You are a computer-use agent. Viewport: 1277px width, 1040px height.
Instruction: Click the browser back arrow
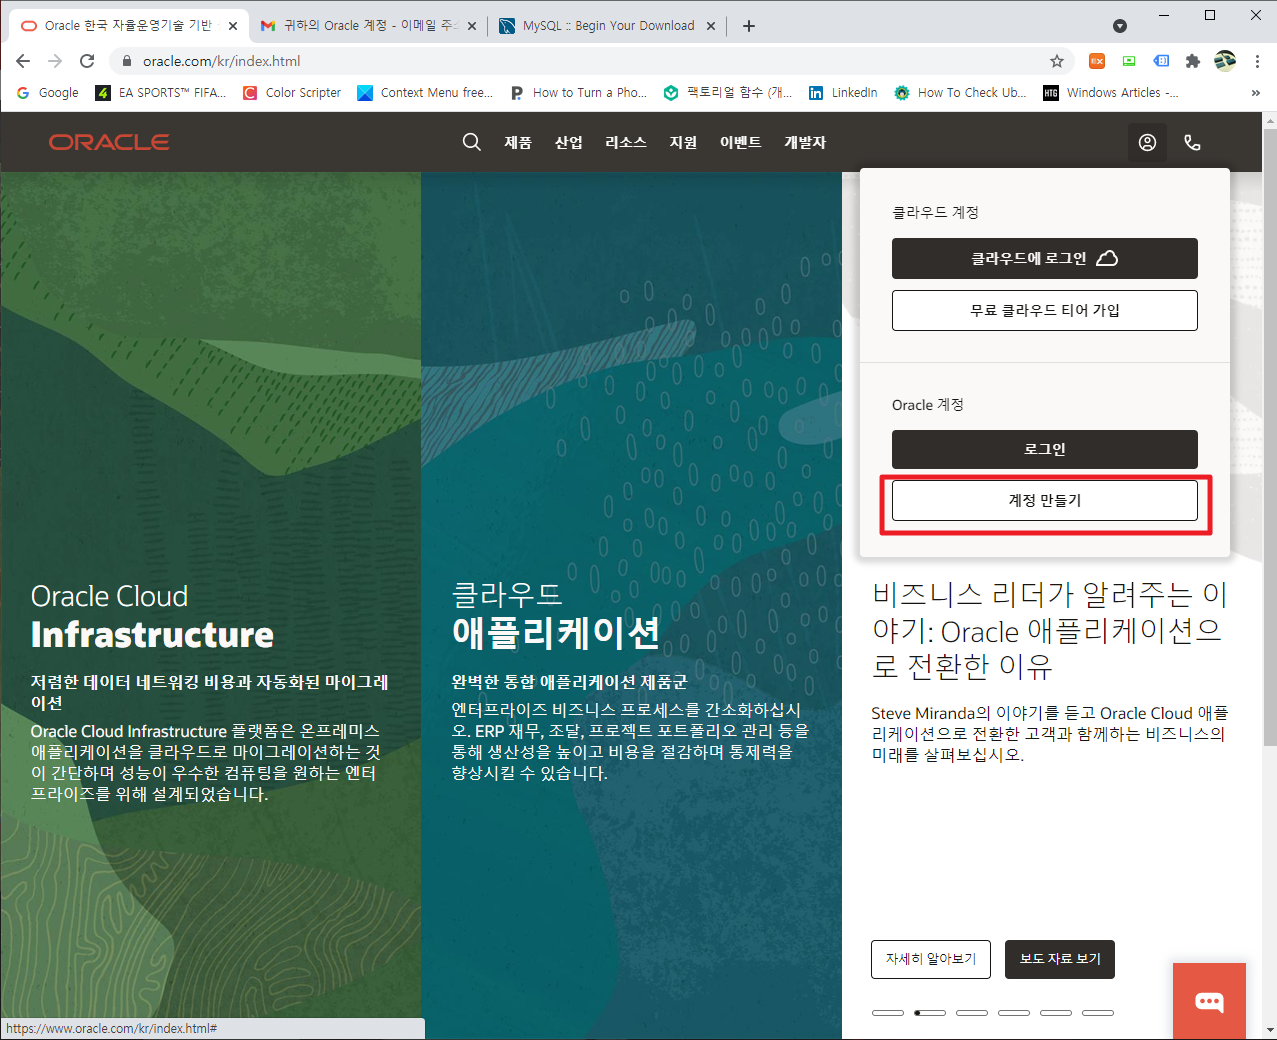tap(23, 61)
